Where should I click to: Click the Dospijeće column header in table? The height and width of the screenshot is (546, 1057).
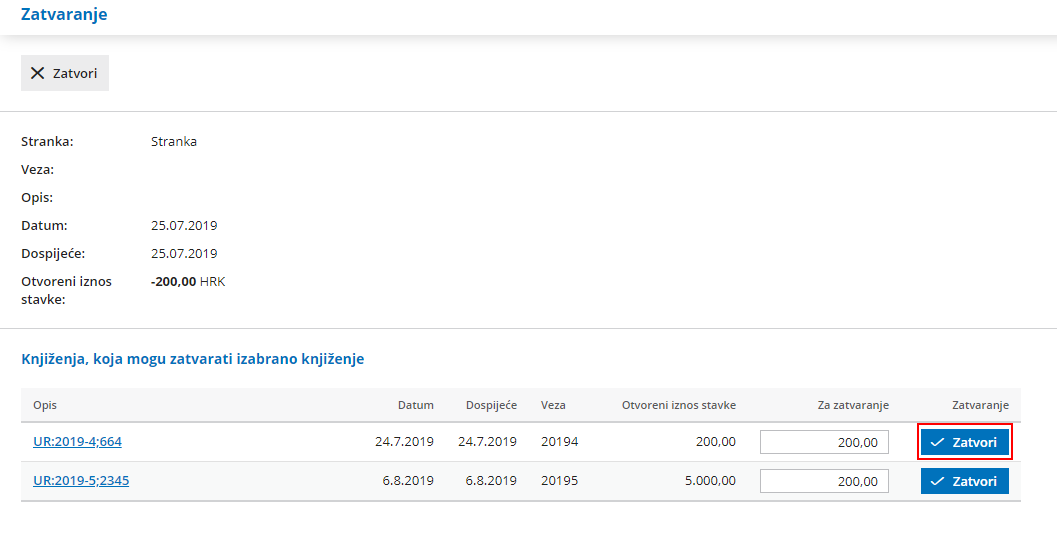point(491,405)
